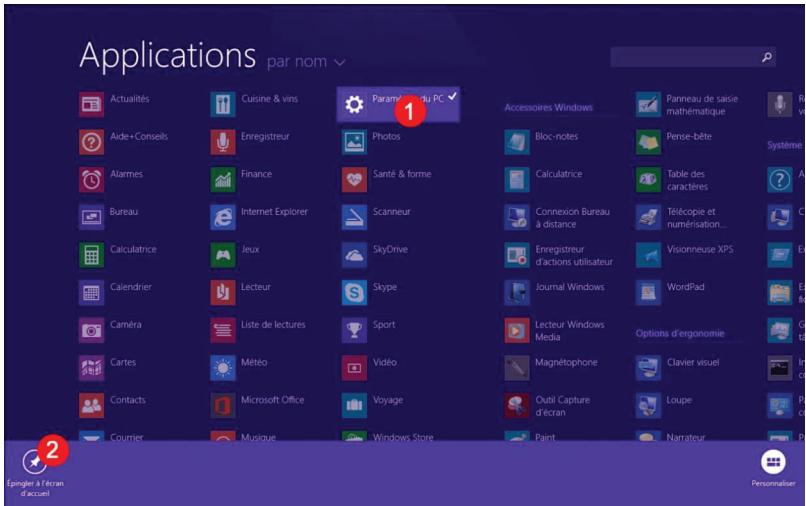The image size is (806, 506).
Task: Launch the Loupe magnifier tool
Action: pos(649,405)
